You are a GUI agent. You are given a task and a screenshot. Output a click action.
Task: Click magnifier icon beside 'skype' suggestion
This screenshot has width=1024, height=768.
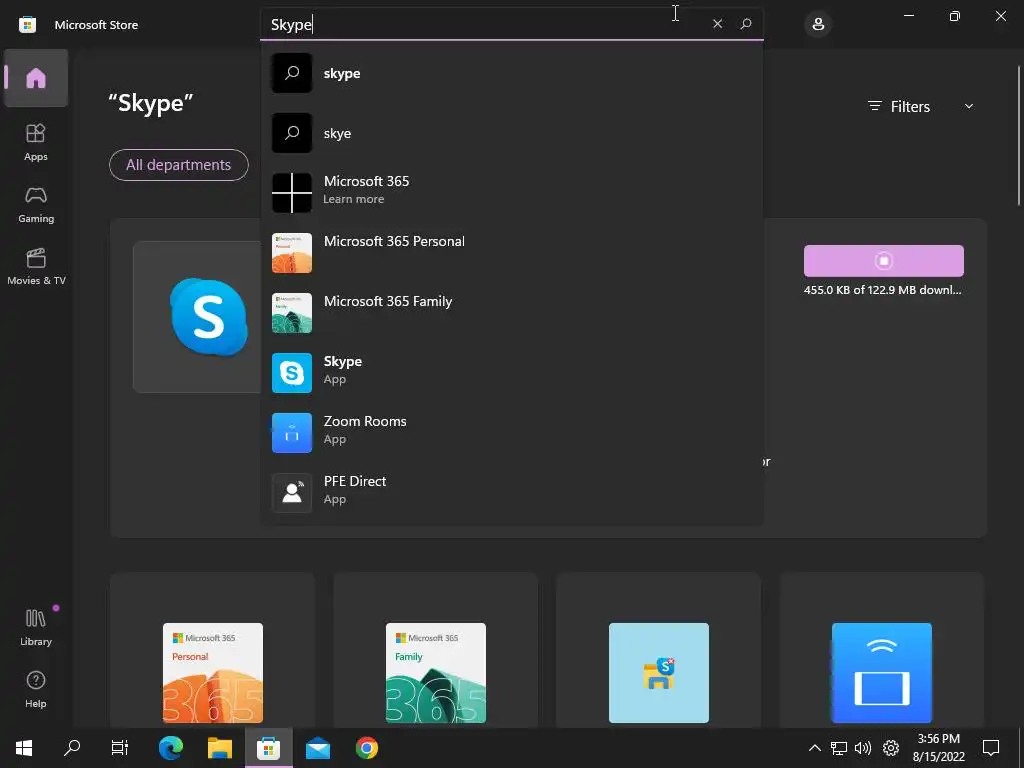(x=292, y=73)
